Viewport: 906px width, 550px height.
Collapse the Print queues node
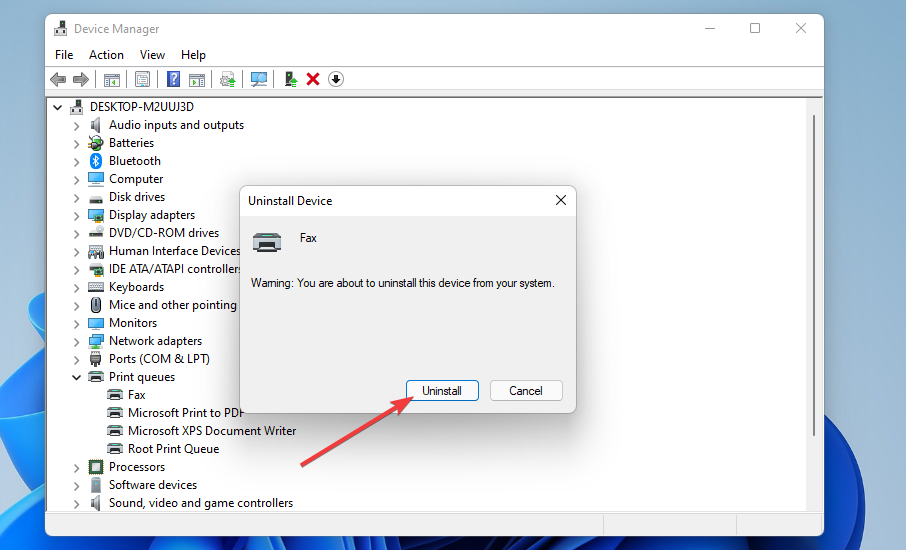pyautogui.click(x=76, y=377)
